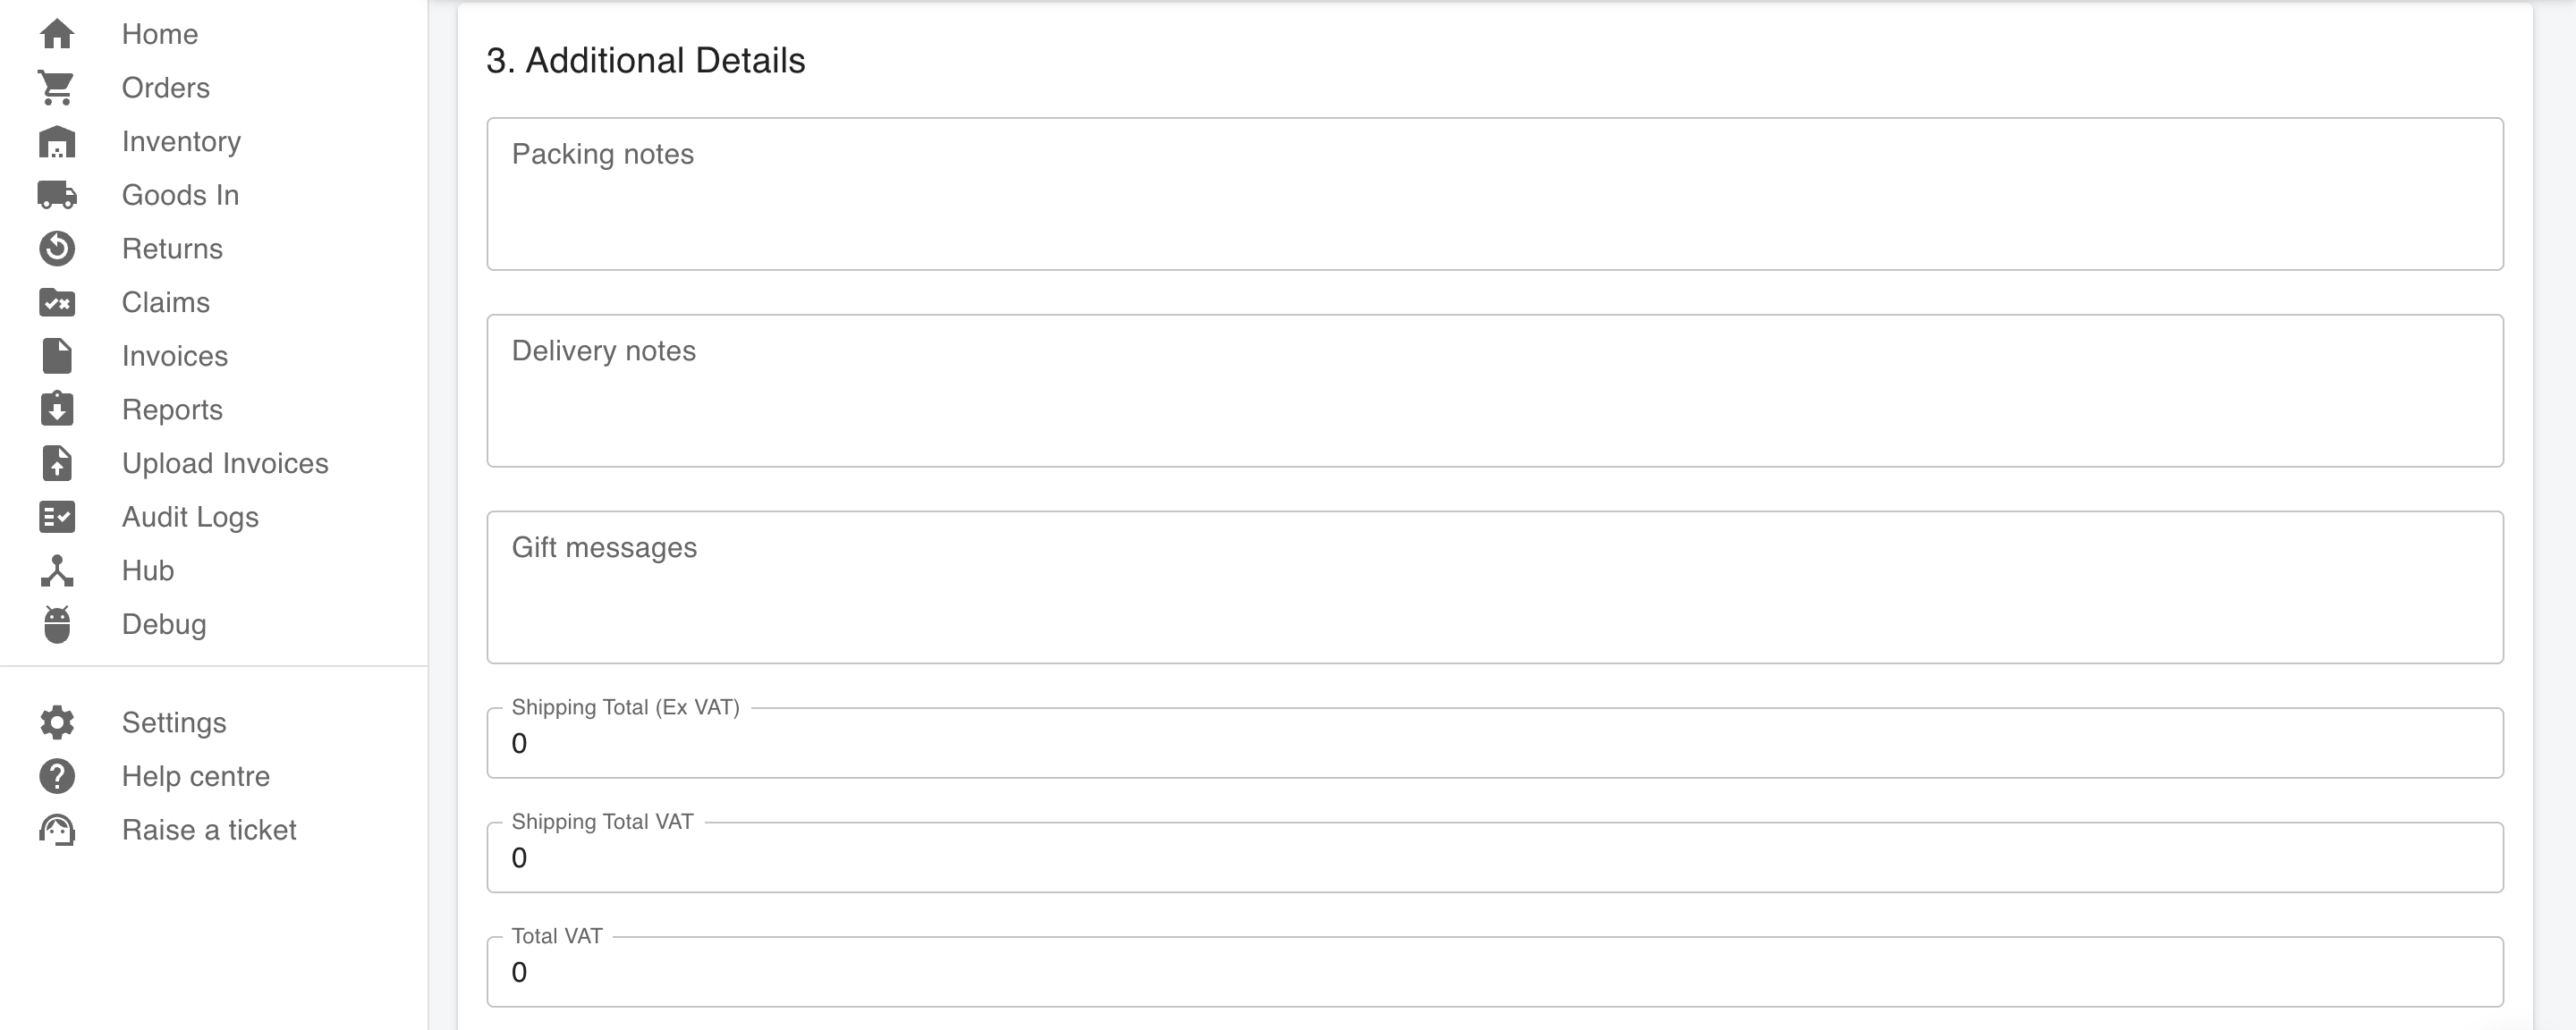Open the Raise a ticket headset icon

57,830
